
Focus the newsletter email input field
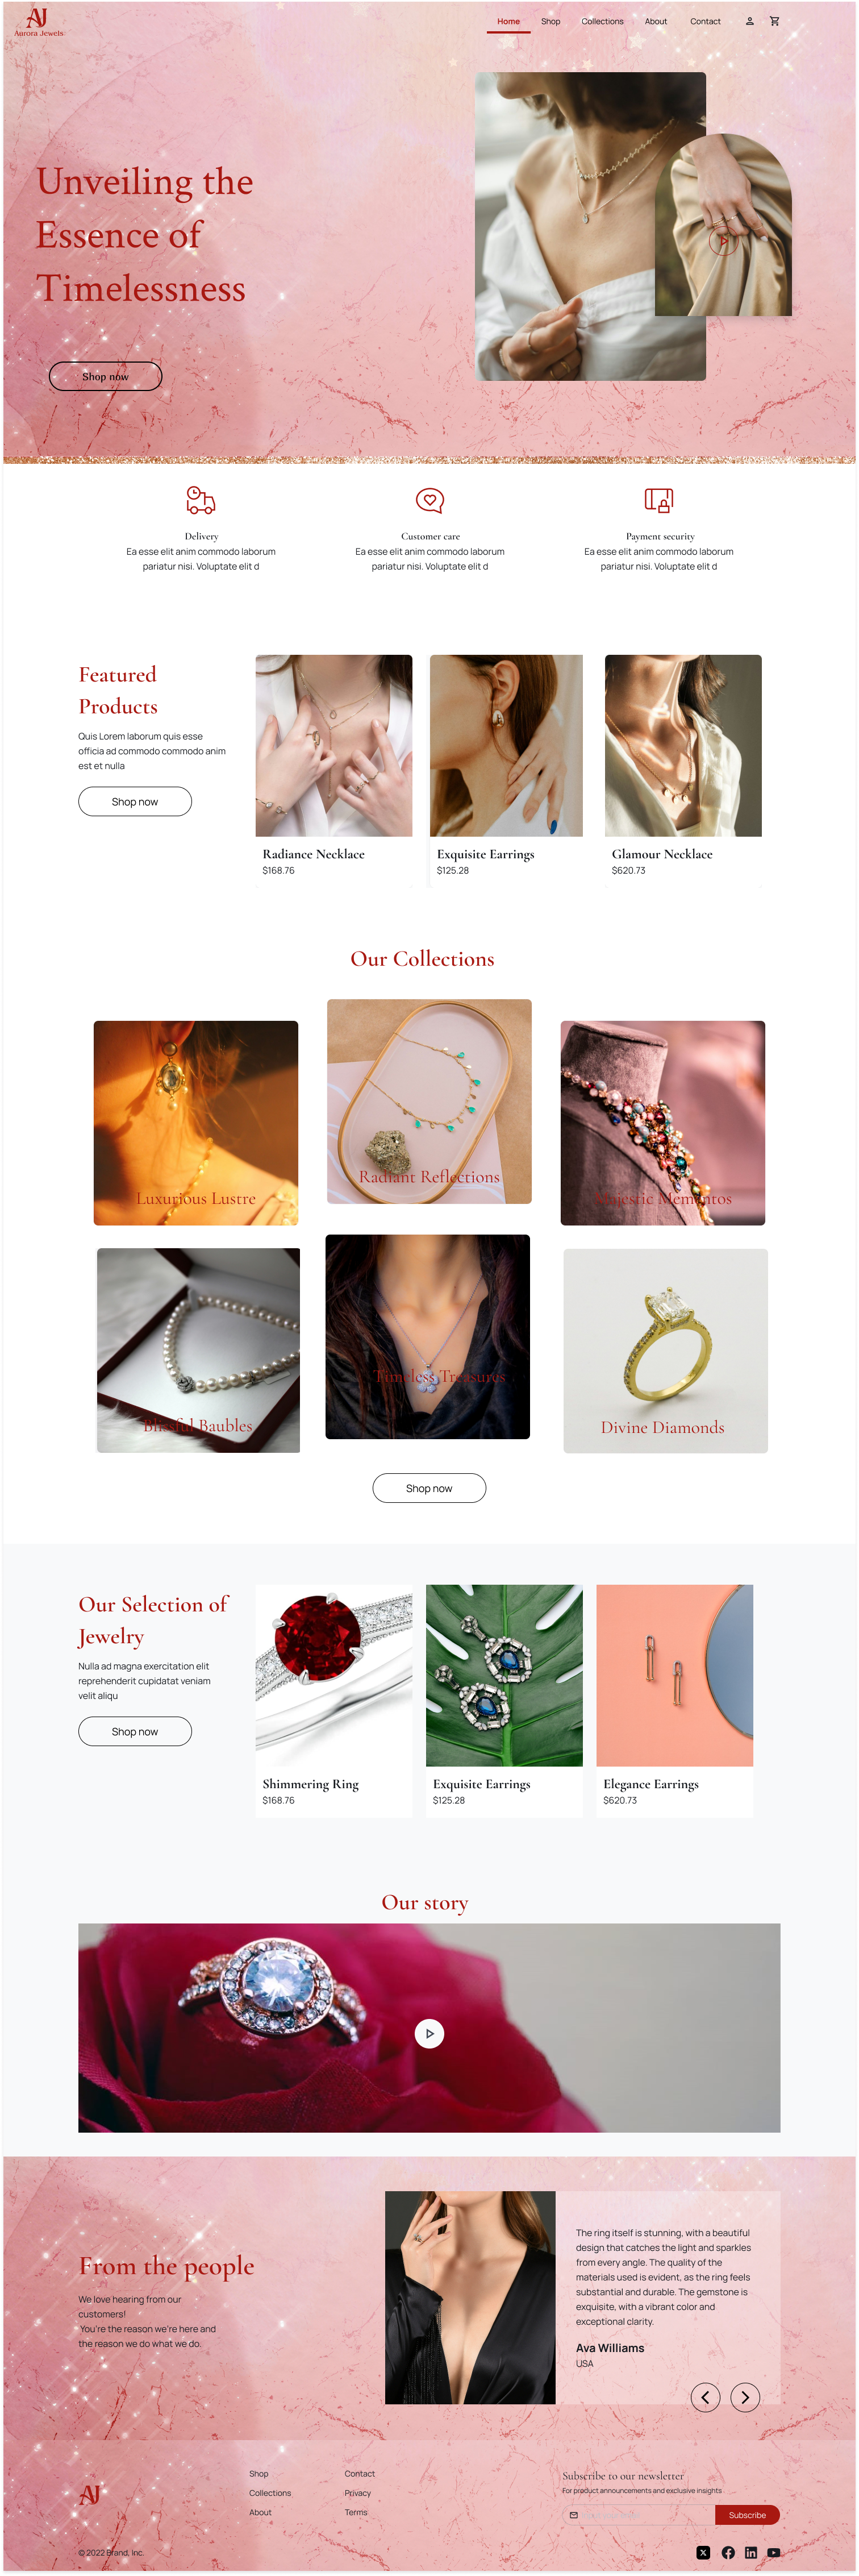(639, 2514)
